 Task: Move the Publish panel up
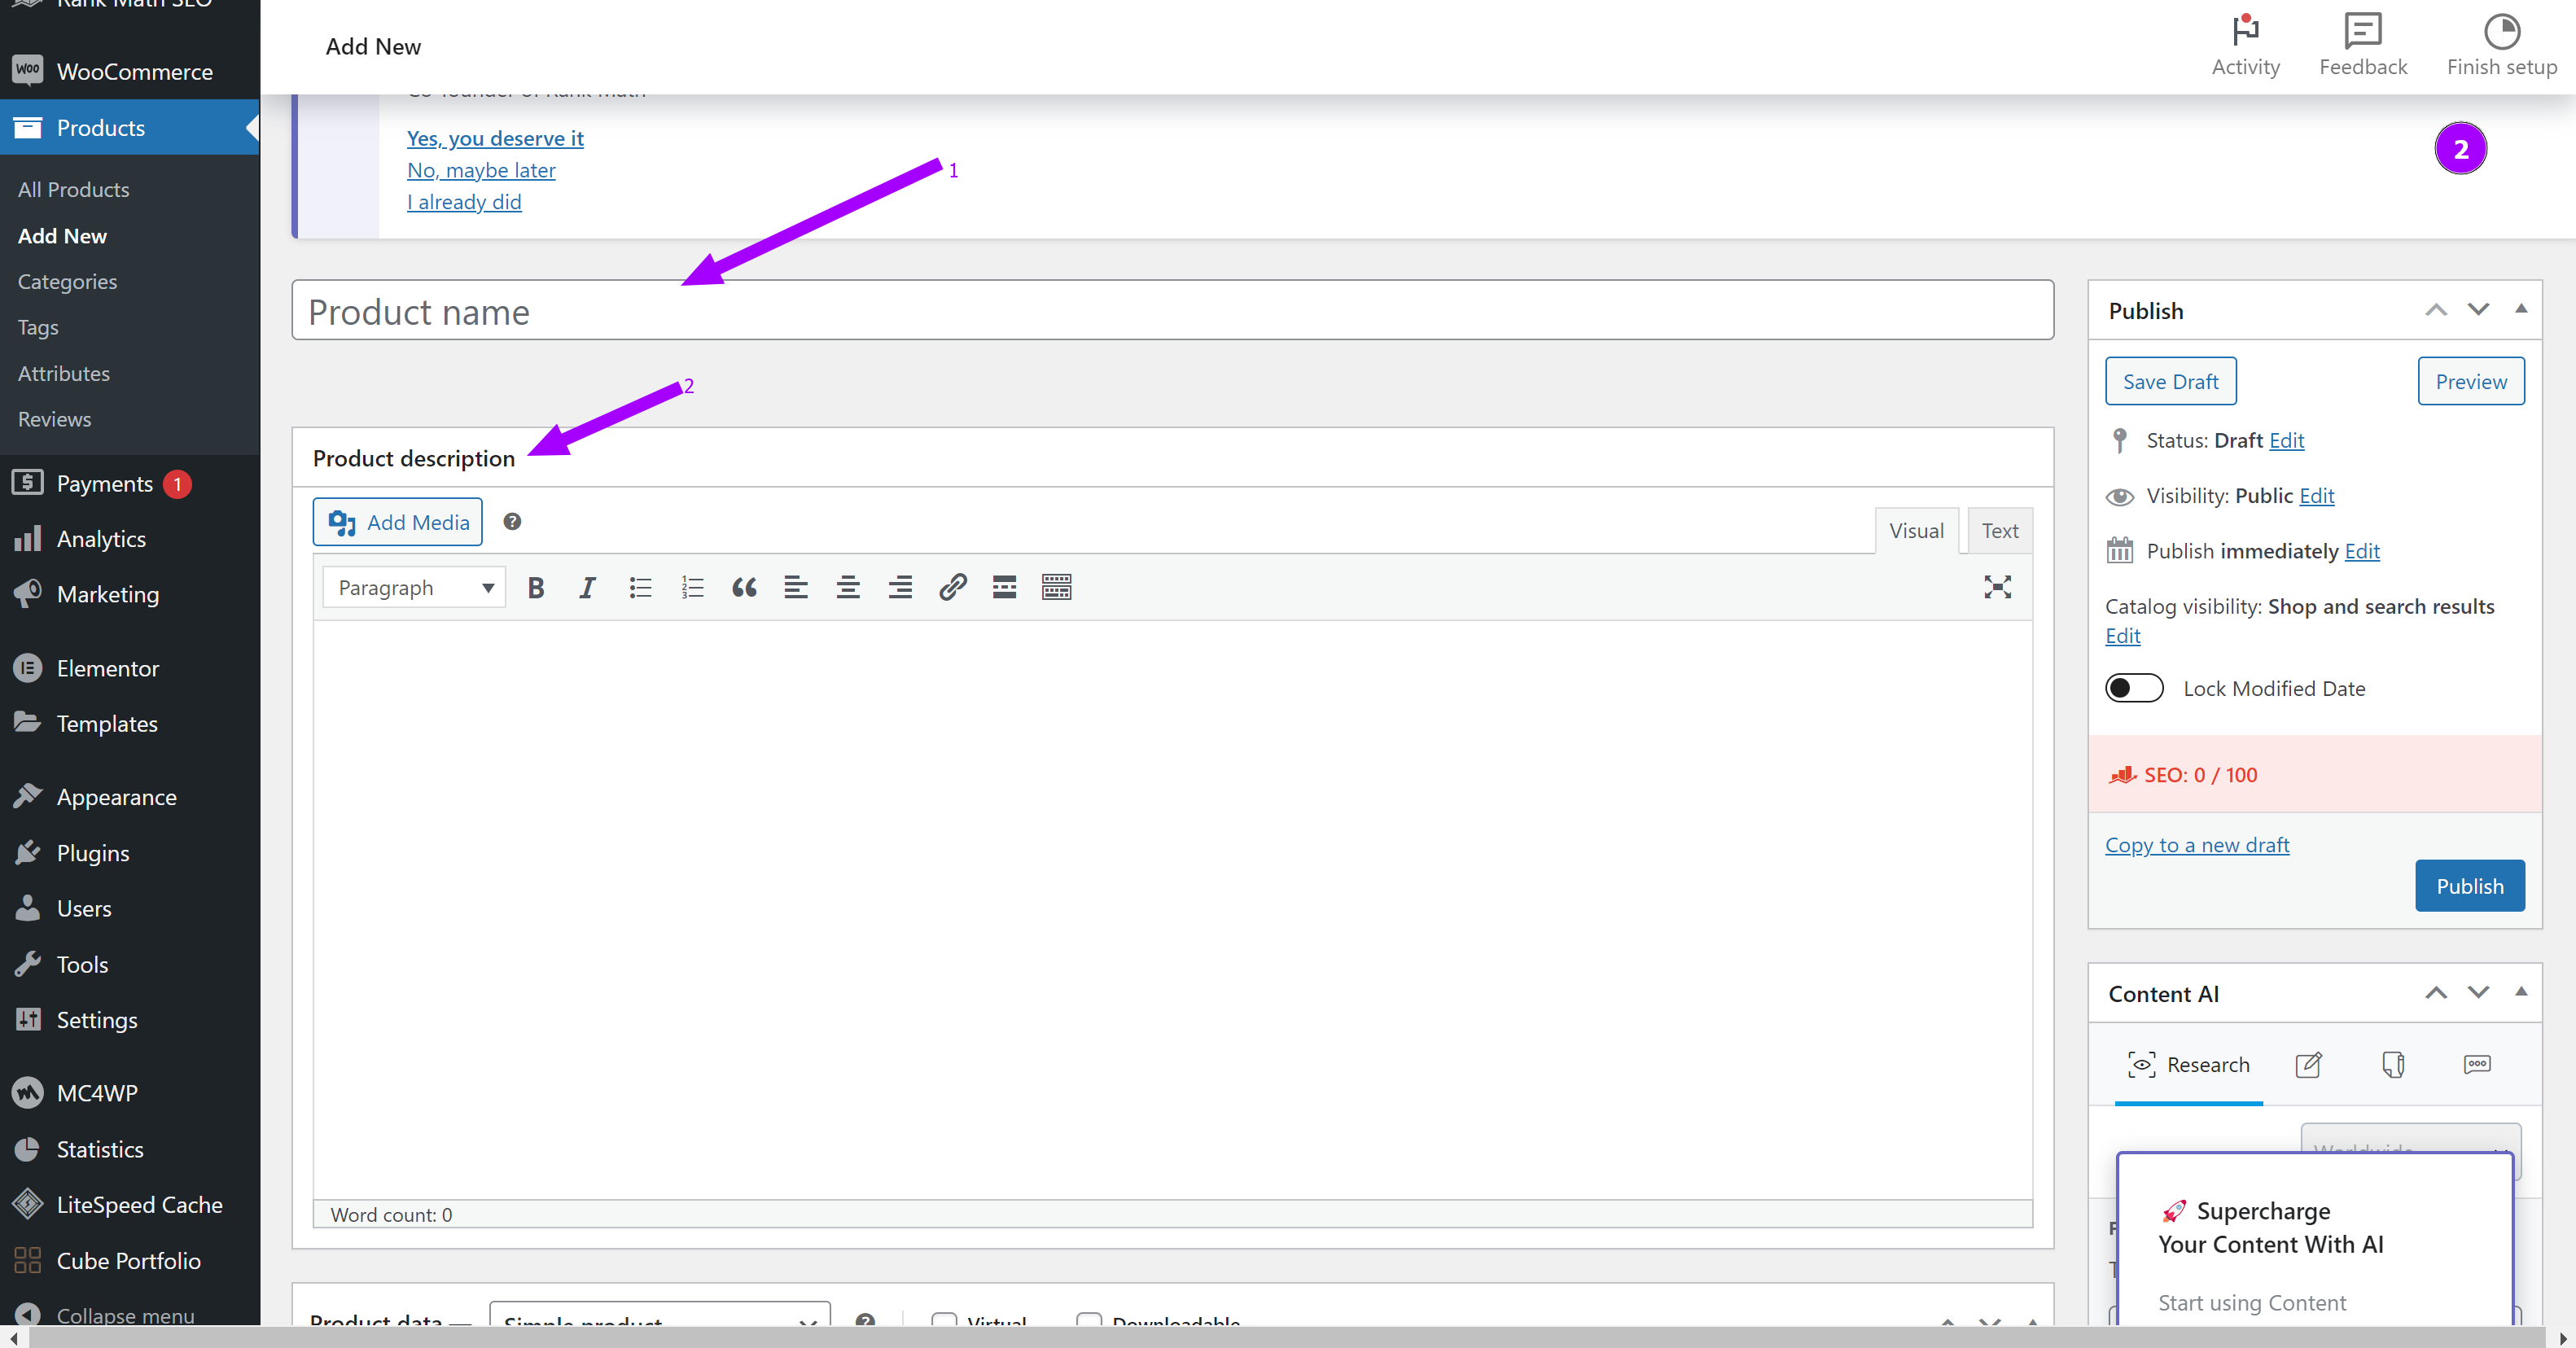click(x=2436, y=310)
